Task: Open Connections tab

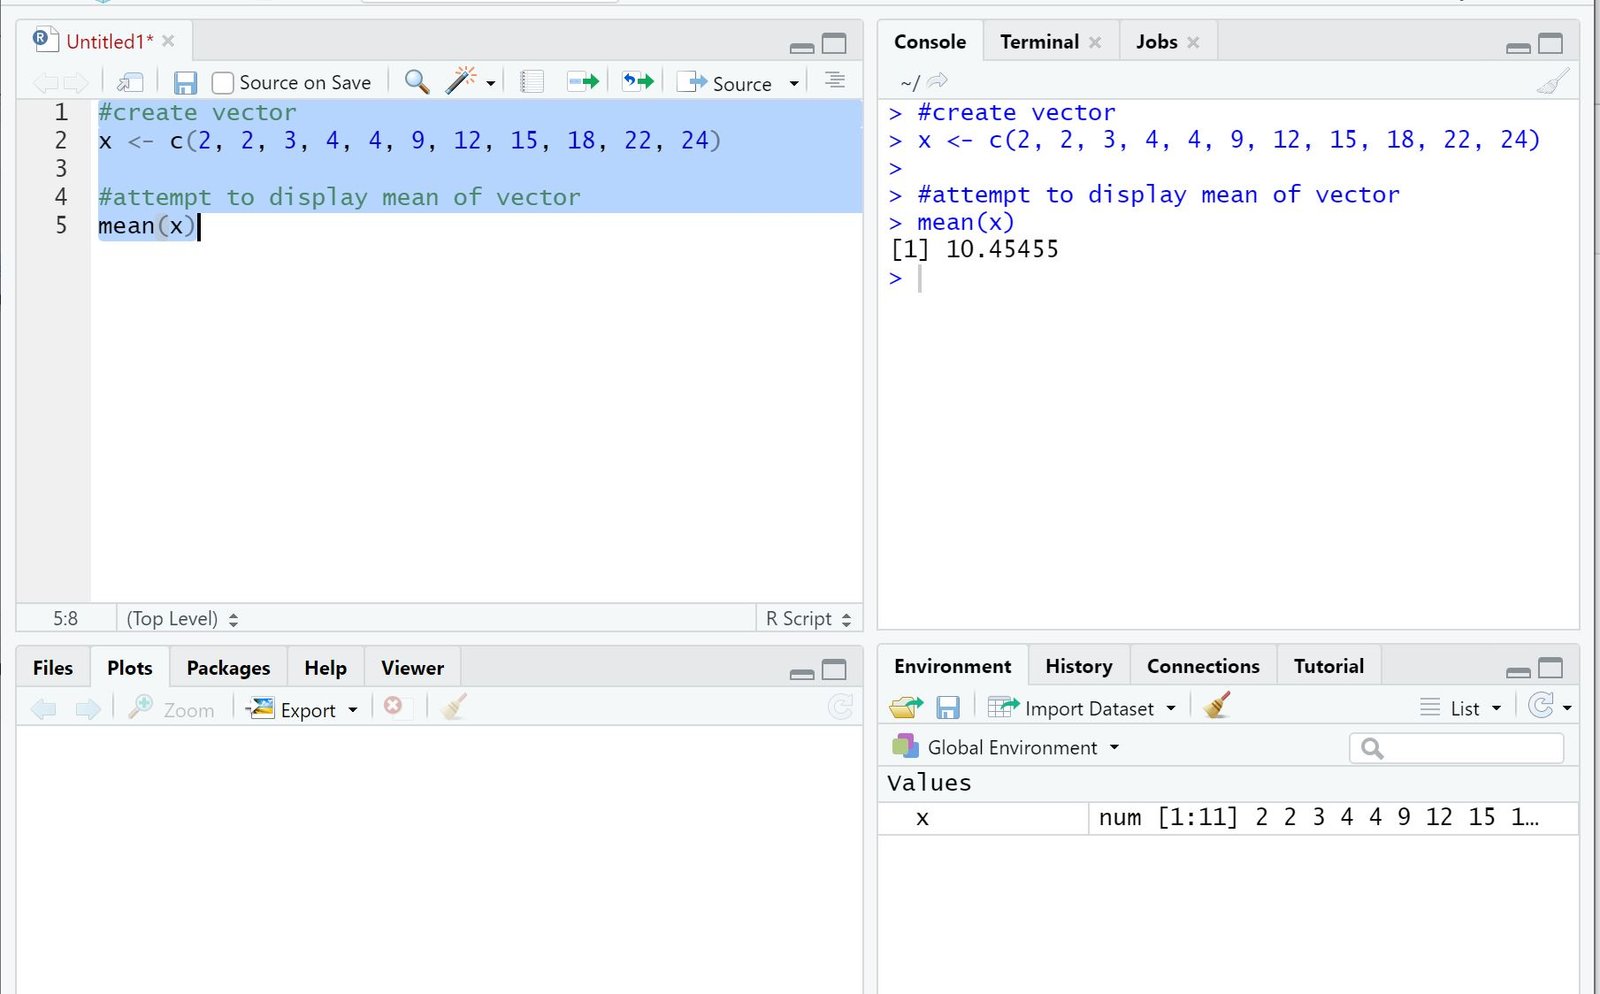Action: click(x=1203, y=666)
